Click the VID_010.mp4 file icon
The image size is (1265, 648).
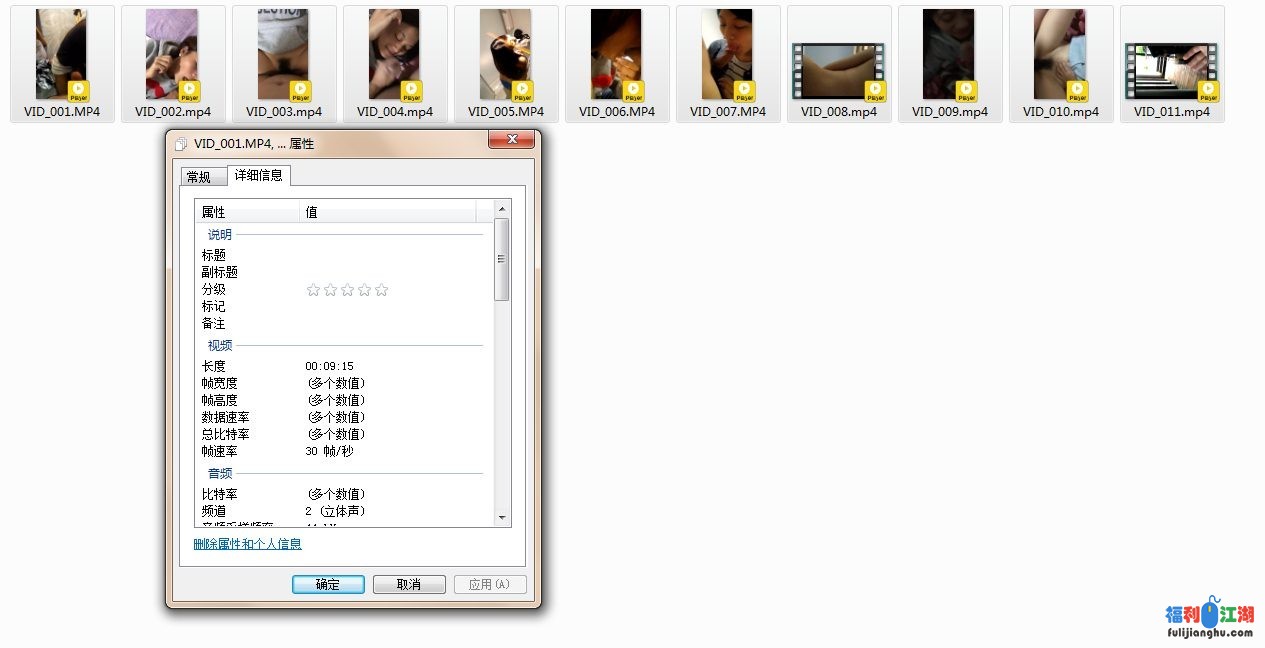[x=1060, y=56]
